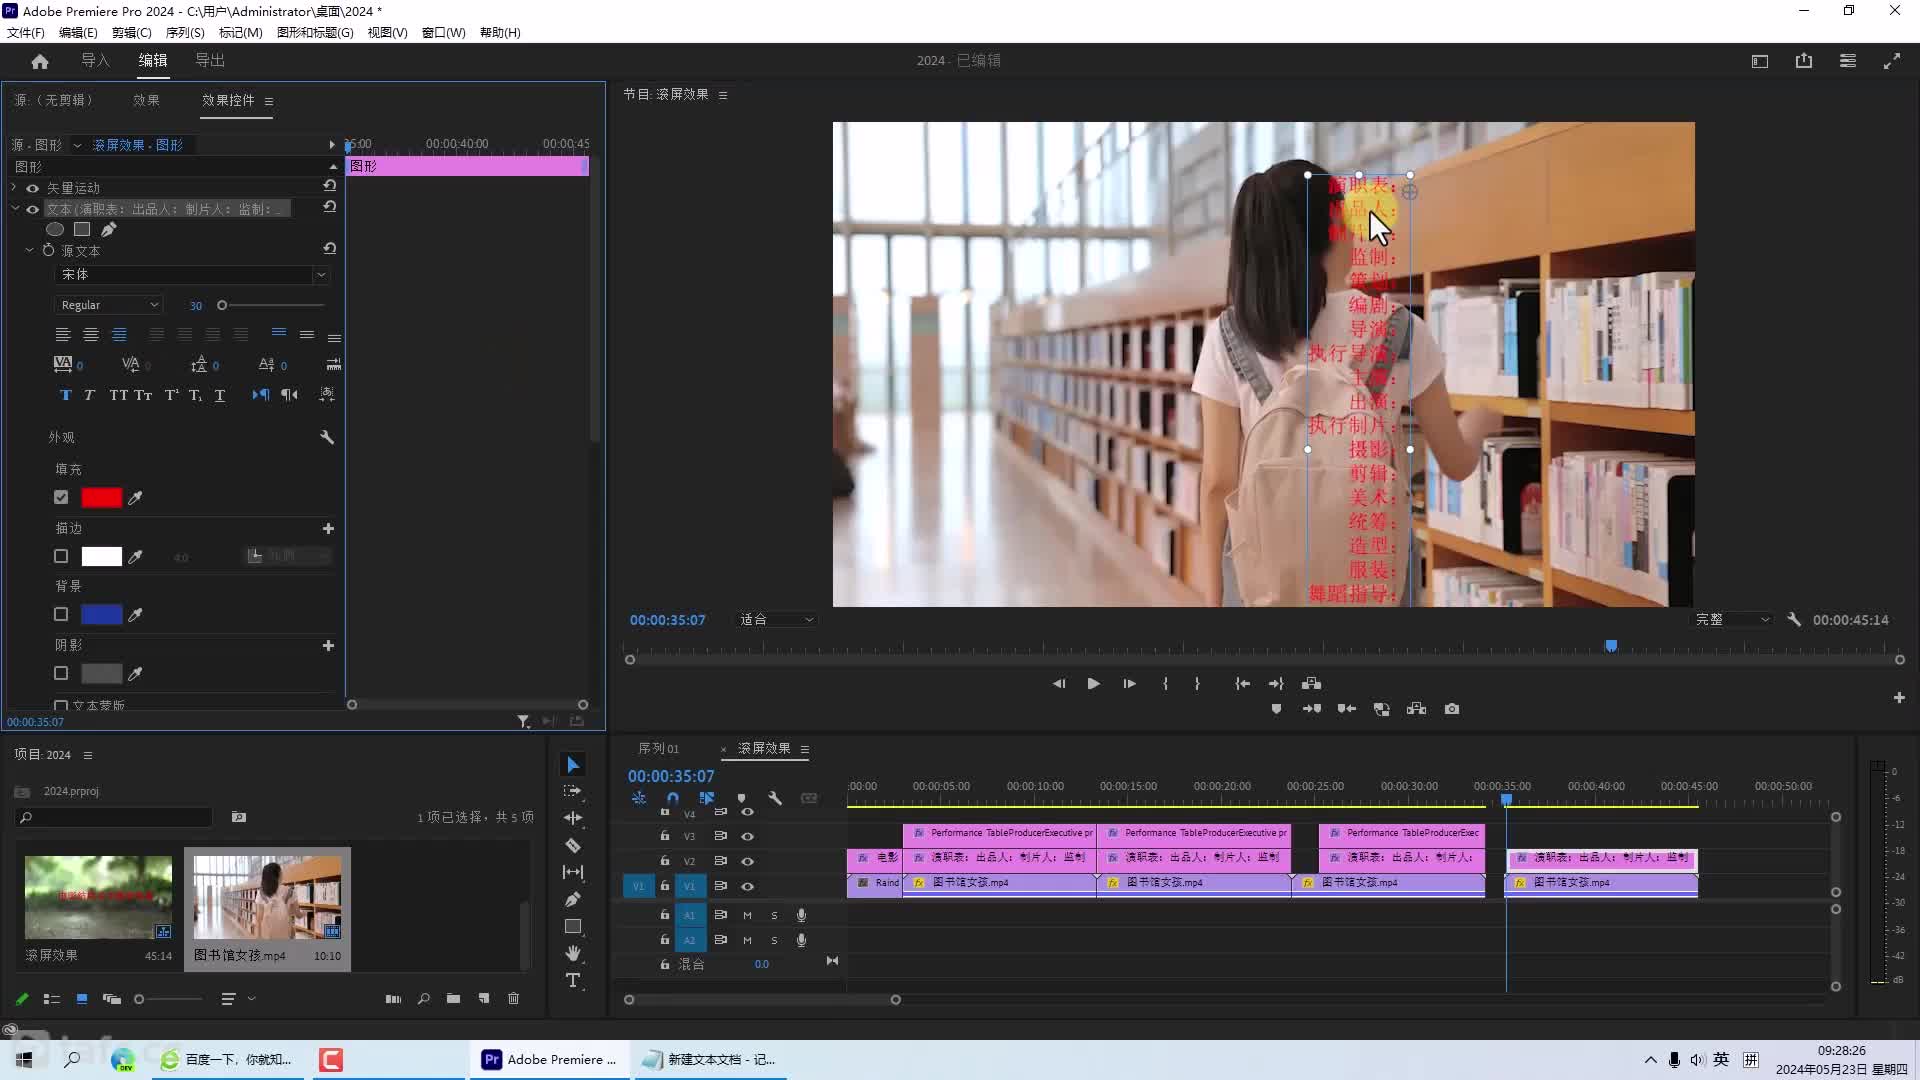This screenshot has width=1920, height=1080.
Task: Open the 序列(S) menu
Action: [185, 33]
